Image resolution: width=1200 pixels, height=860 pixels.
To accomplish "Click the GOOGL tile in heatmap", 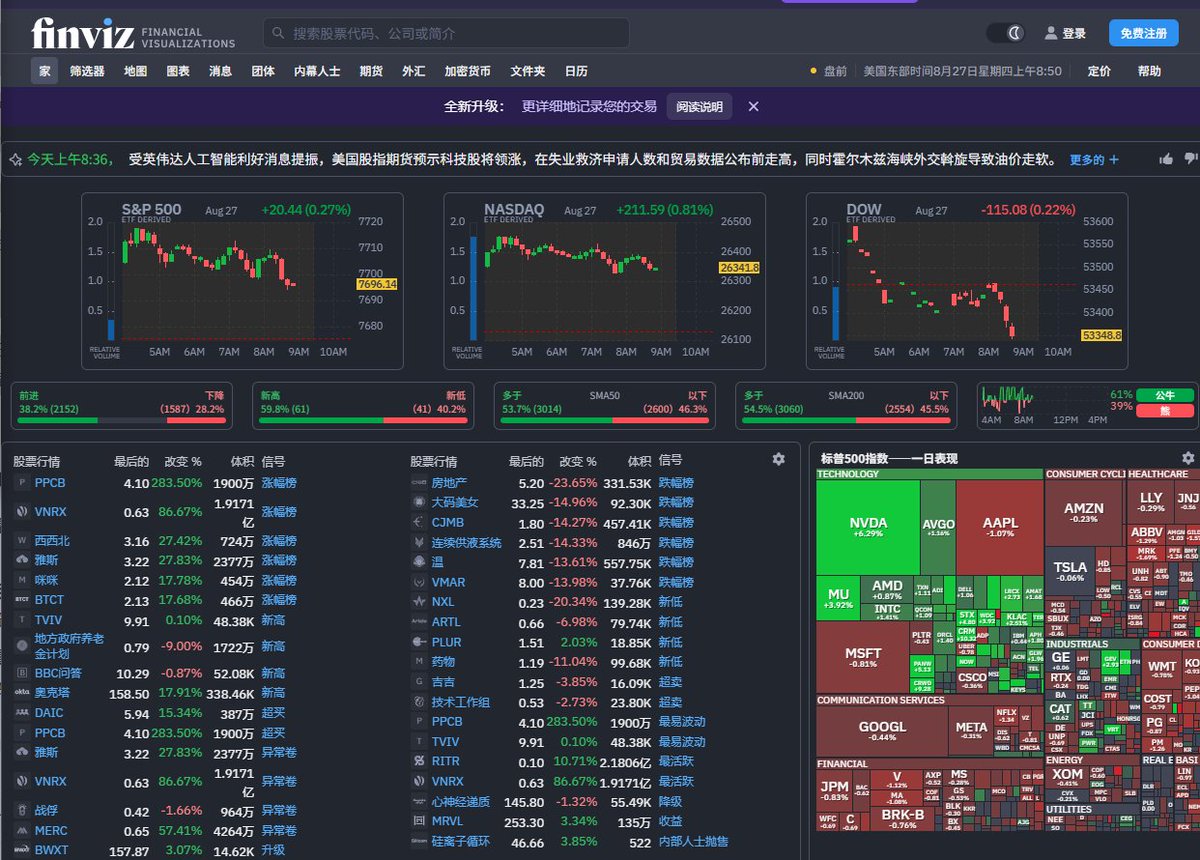I will point(882,730).
